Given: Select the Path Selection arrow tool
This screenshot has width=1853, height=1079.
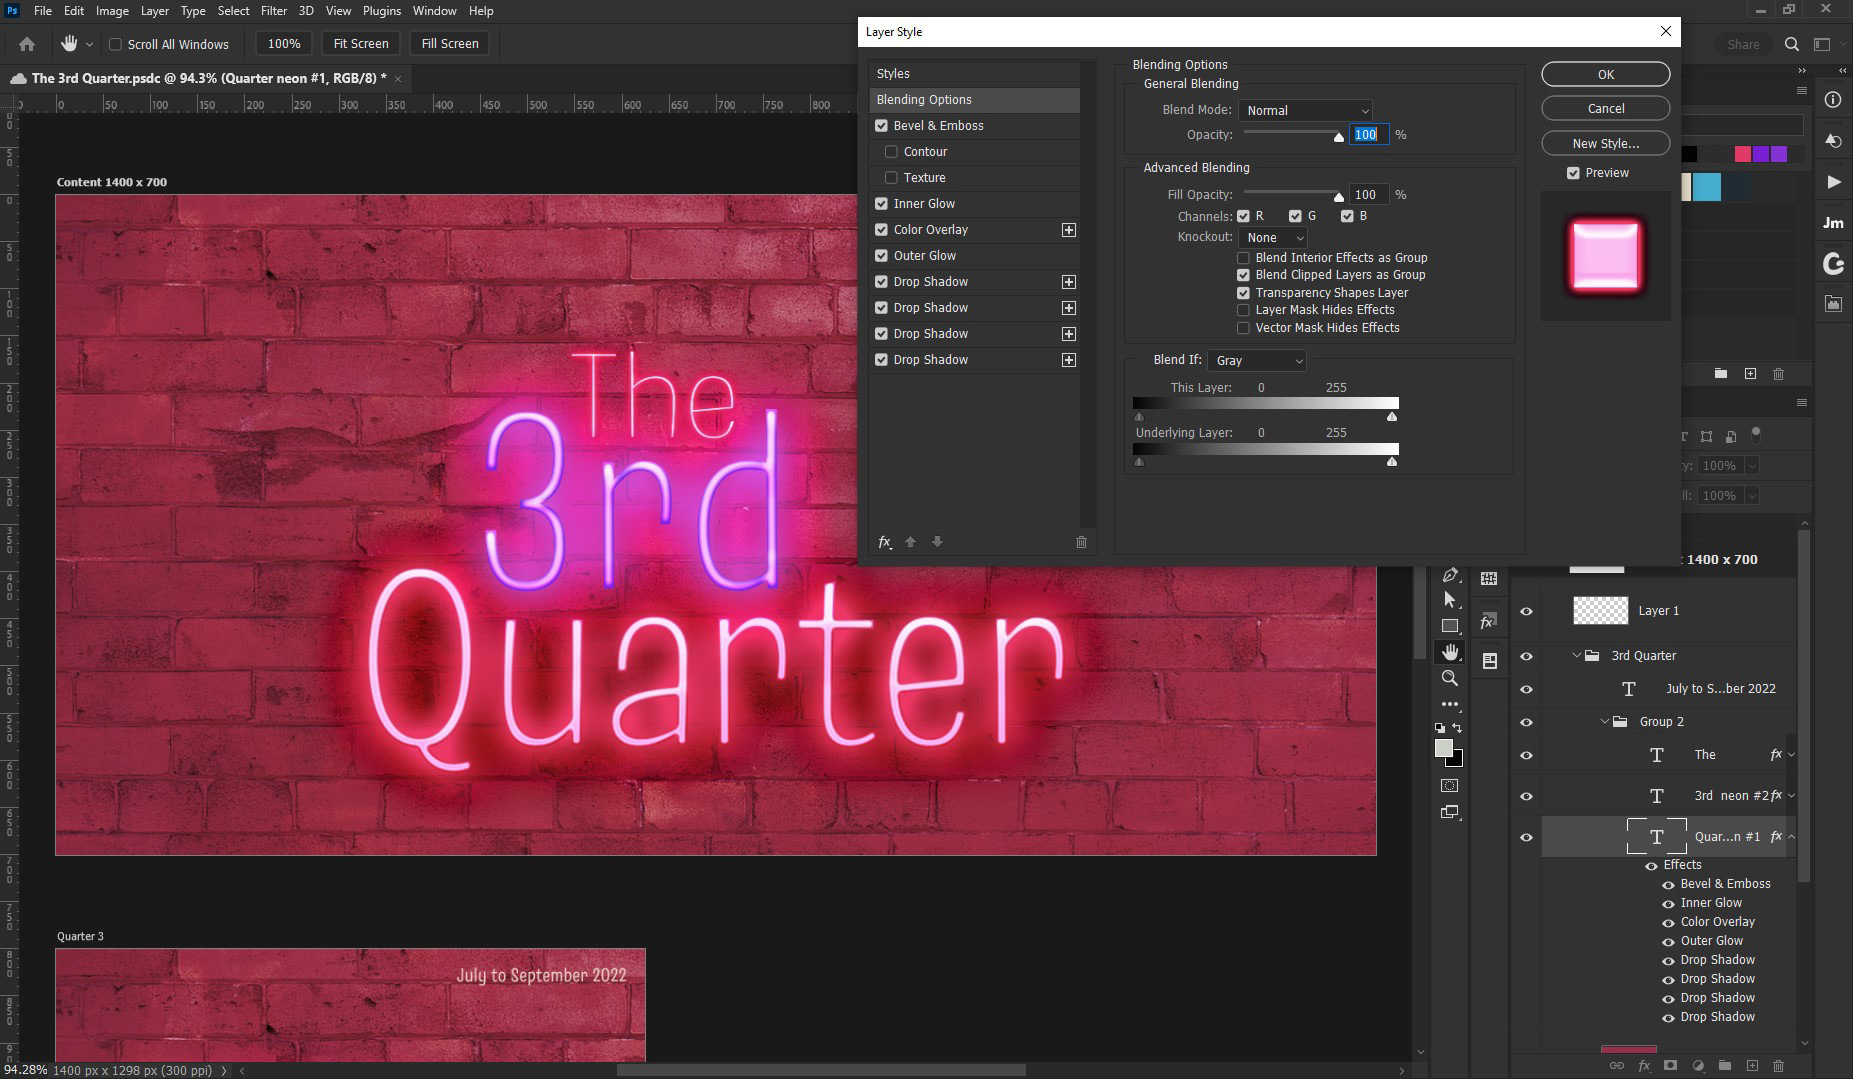Looking at the screenshot, I should tap(1450, 600).
